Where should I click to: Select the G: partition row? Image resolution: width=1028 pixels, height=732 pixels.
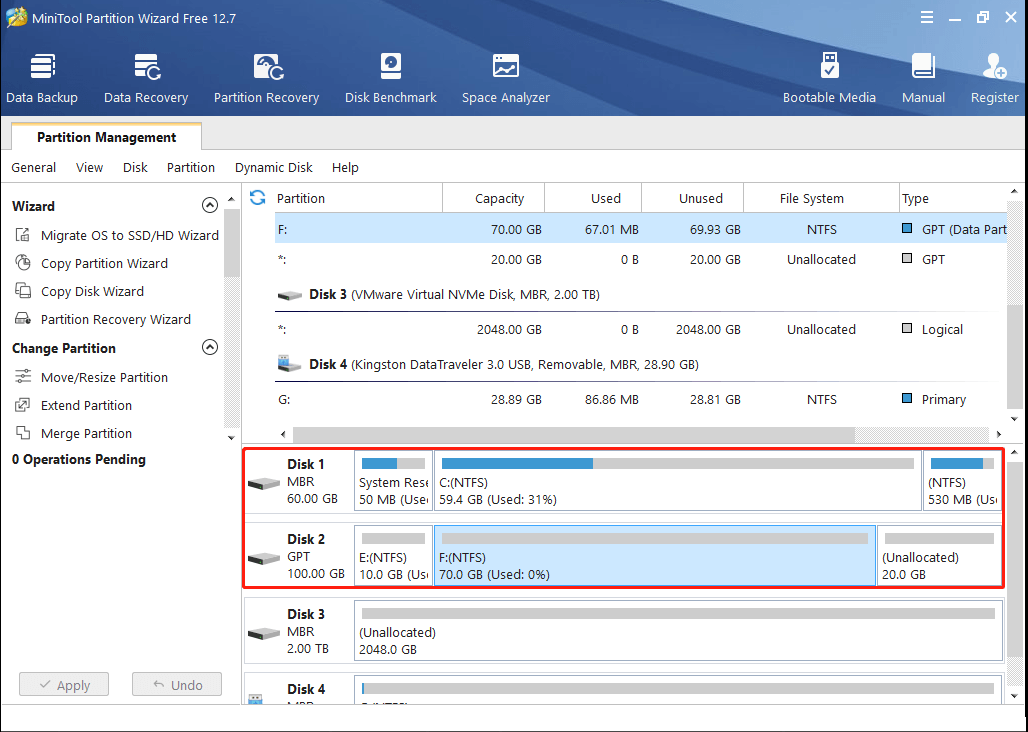tap(641, 399)
